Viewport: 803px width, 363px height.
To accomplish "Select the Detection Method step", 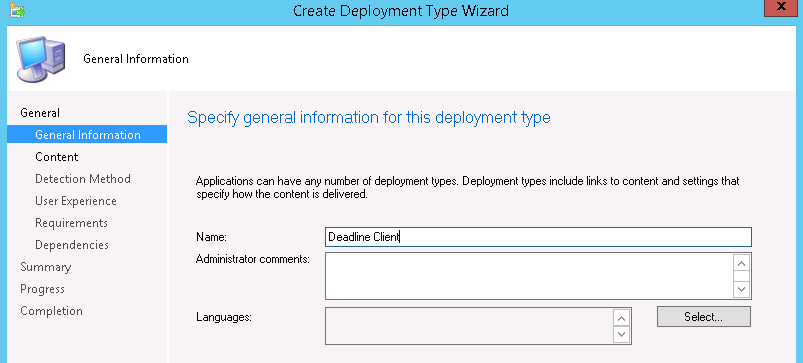I will 83,179.
